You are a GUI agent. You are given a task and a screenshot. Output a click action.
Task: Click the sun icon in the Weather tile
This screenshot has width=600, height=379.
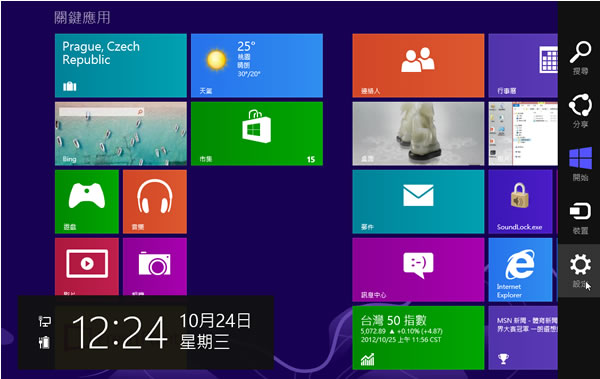point(217,60)
